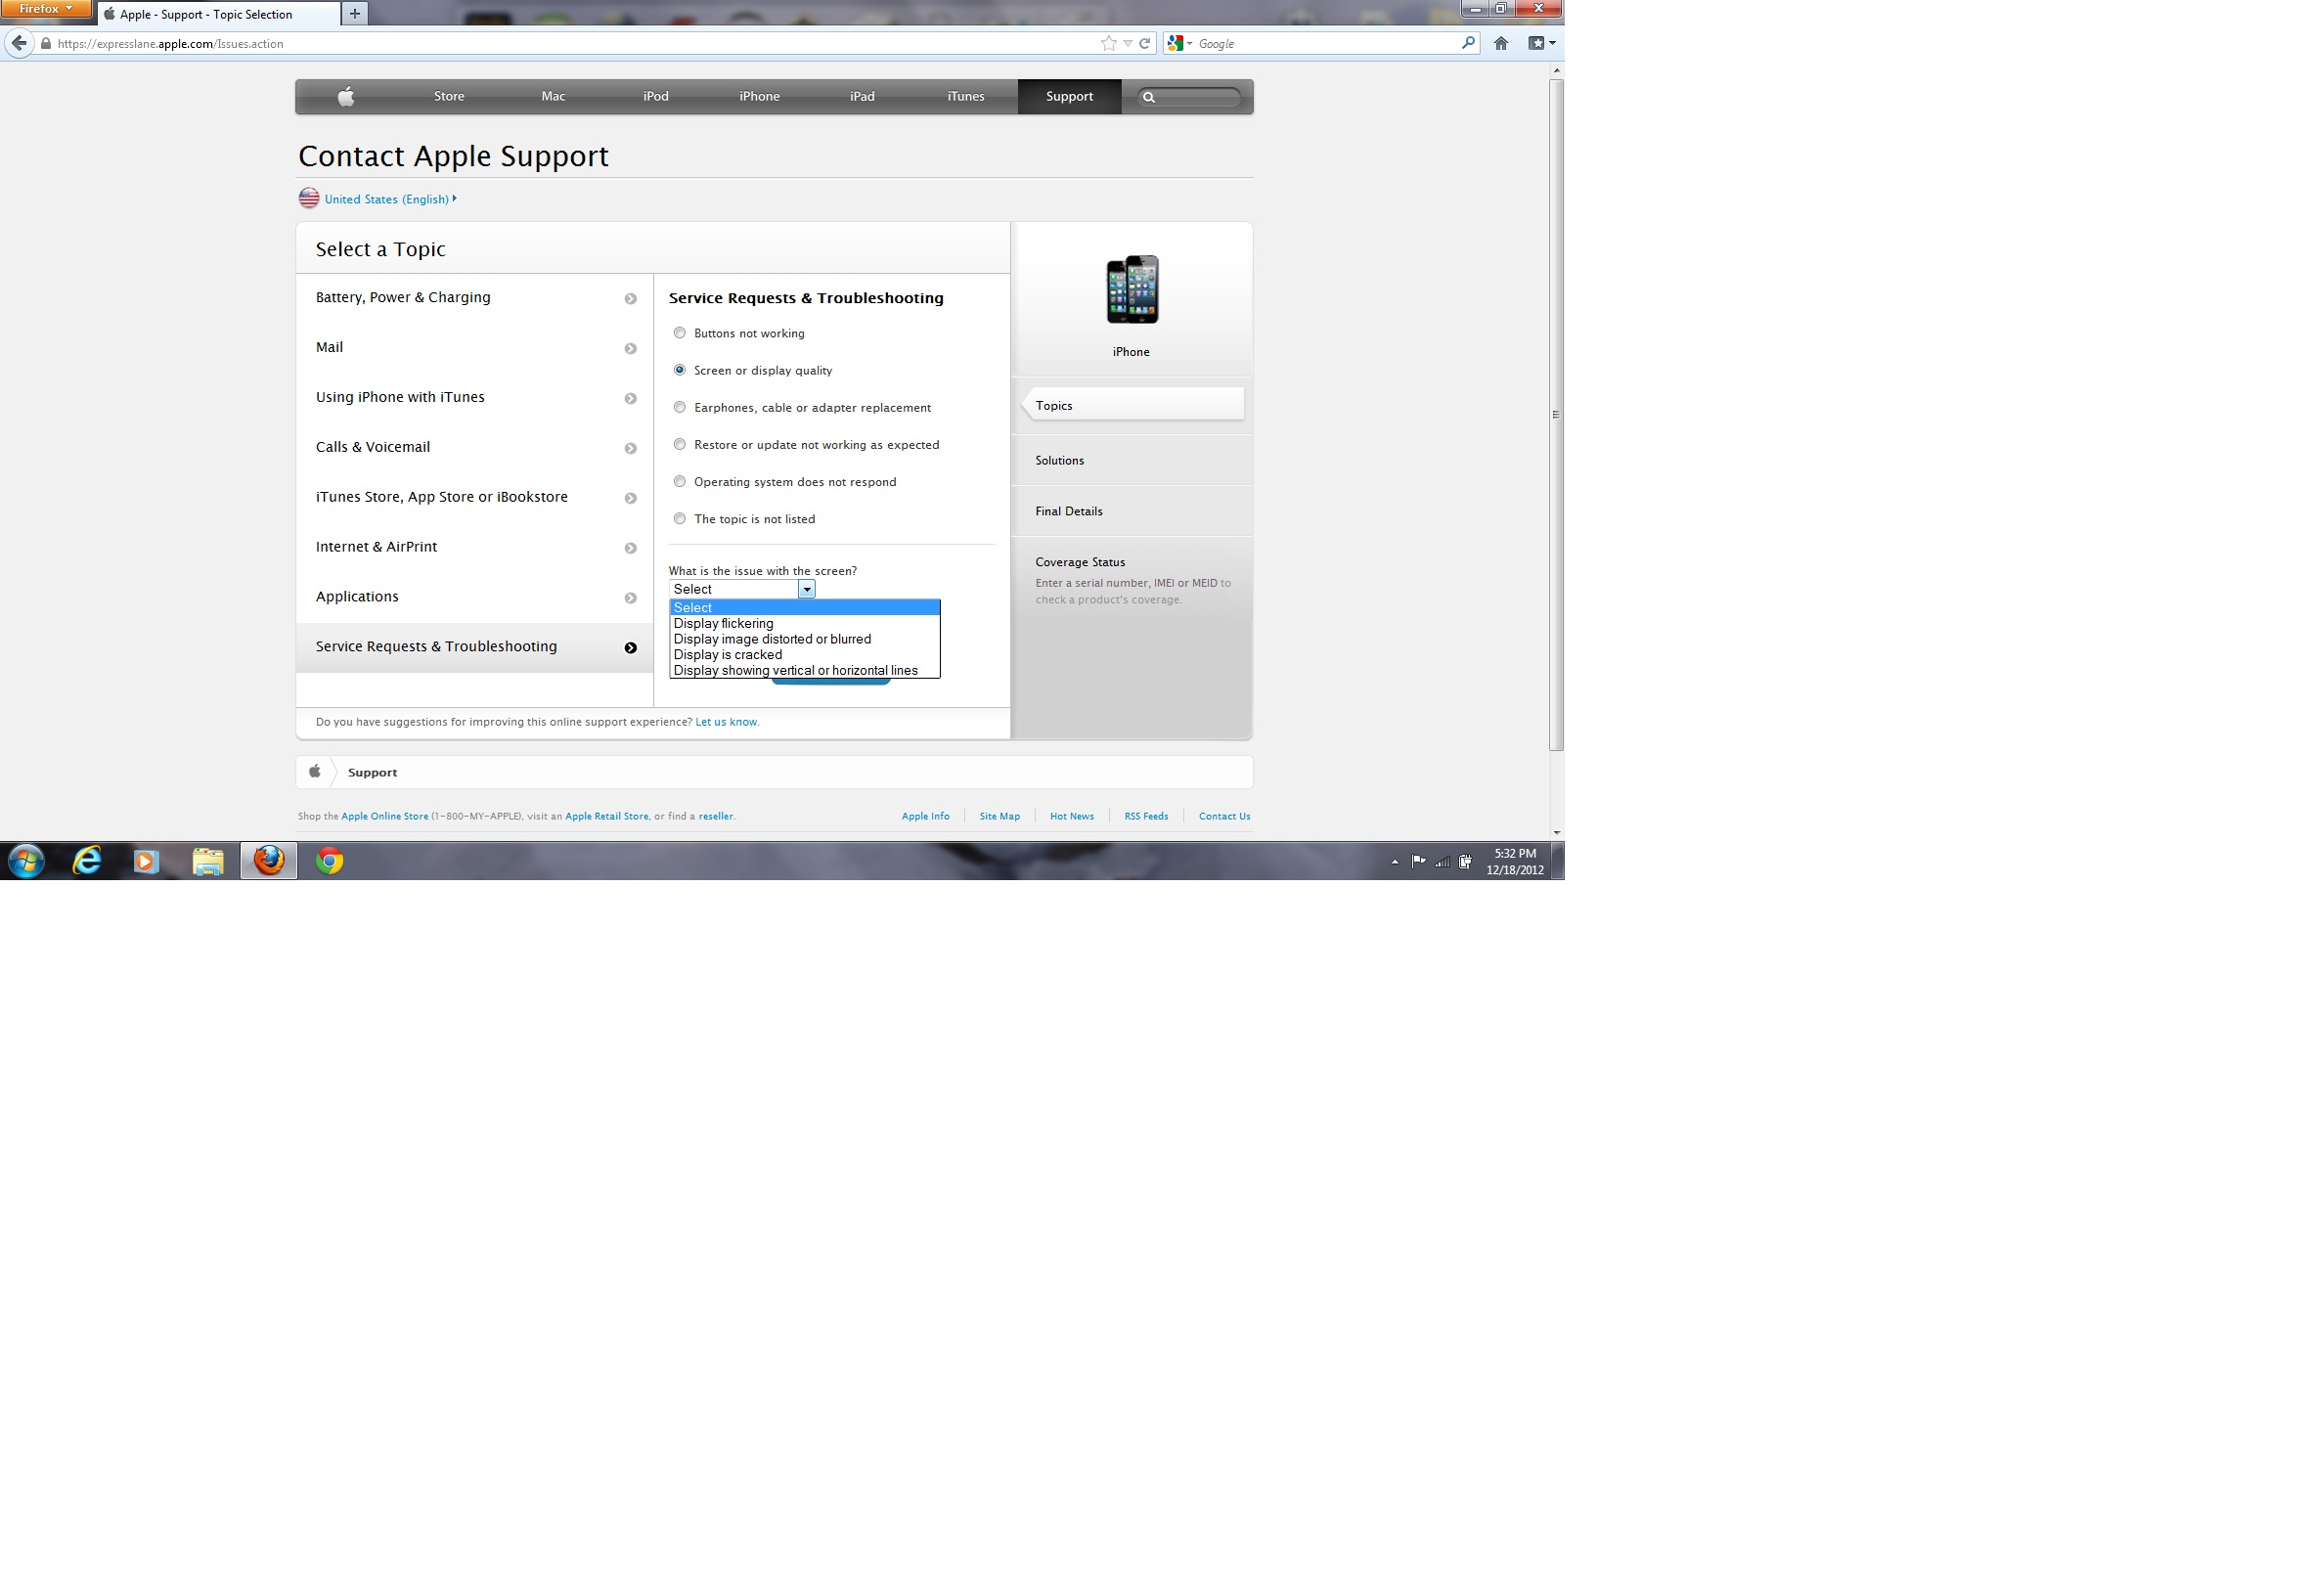Open the Support navigation tab

pos(1069,96)
